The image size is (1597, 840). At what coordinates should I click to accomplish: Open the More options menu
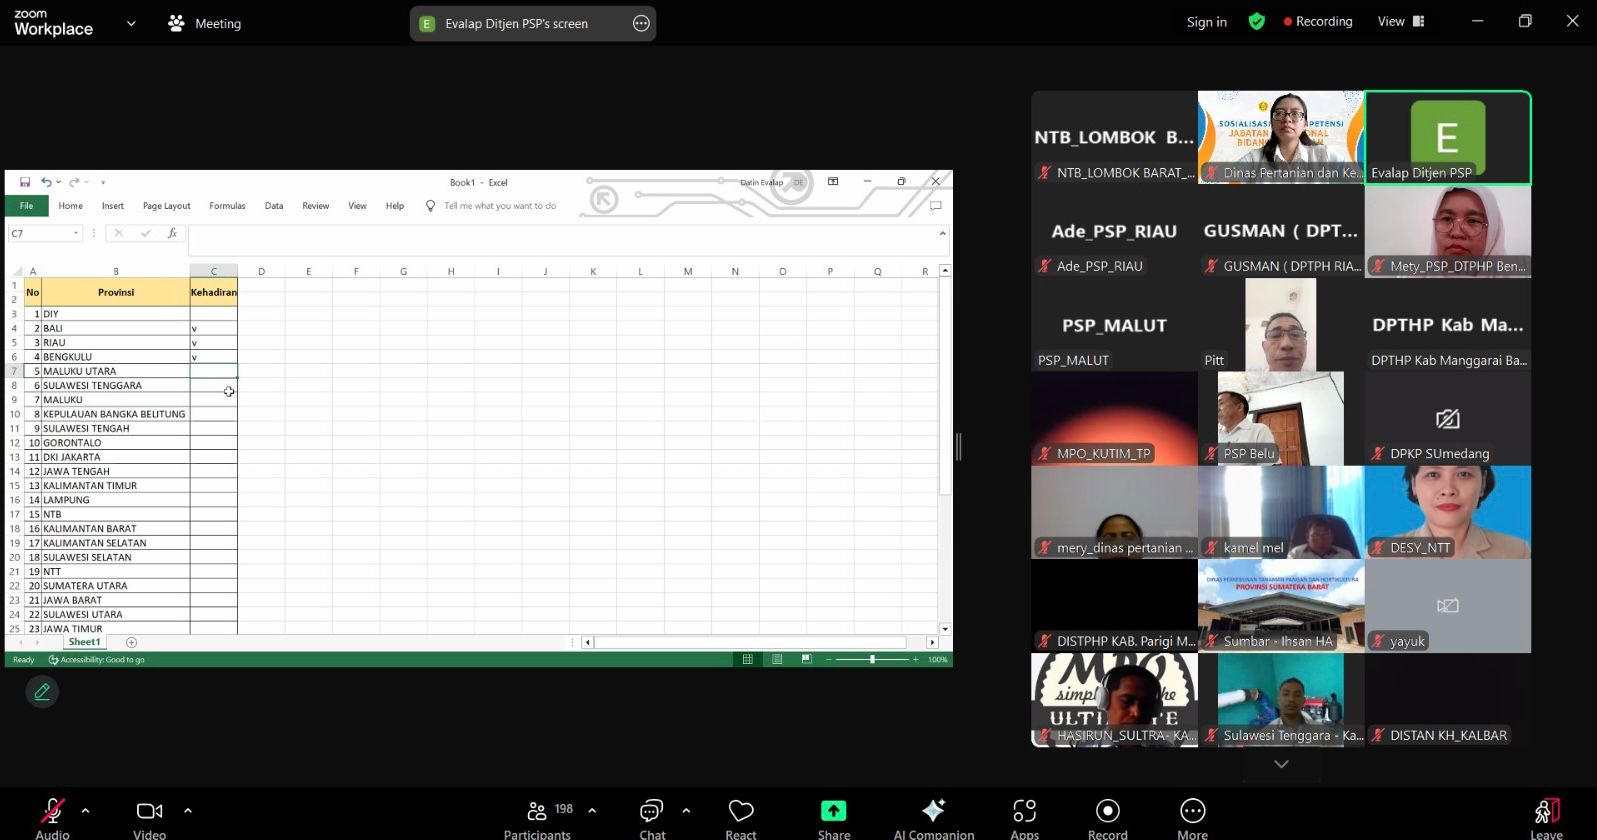(1192, 816)
